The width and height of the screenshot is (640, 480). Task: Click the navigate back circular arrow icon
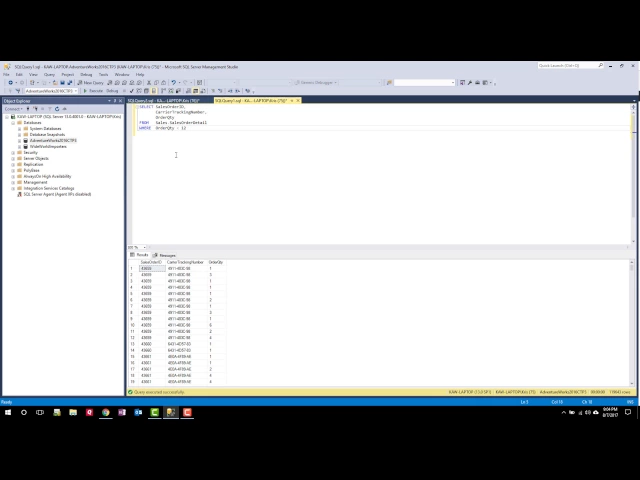(x=11, y=82)
